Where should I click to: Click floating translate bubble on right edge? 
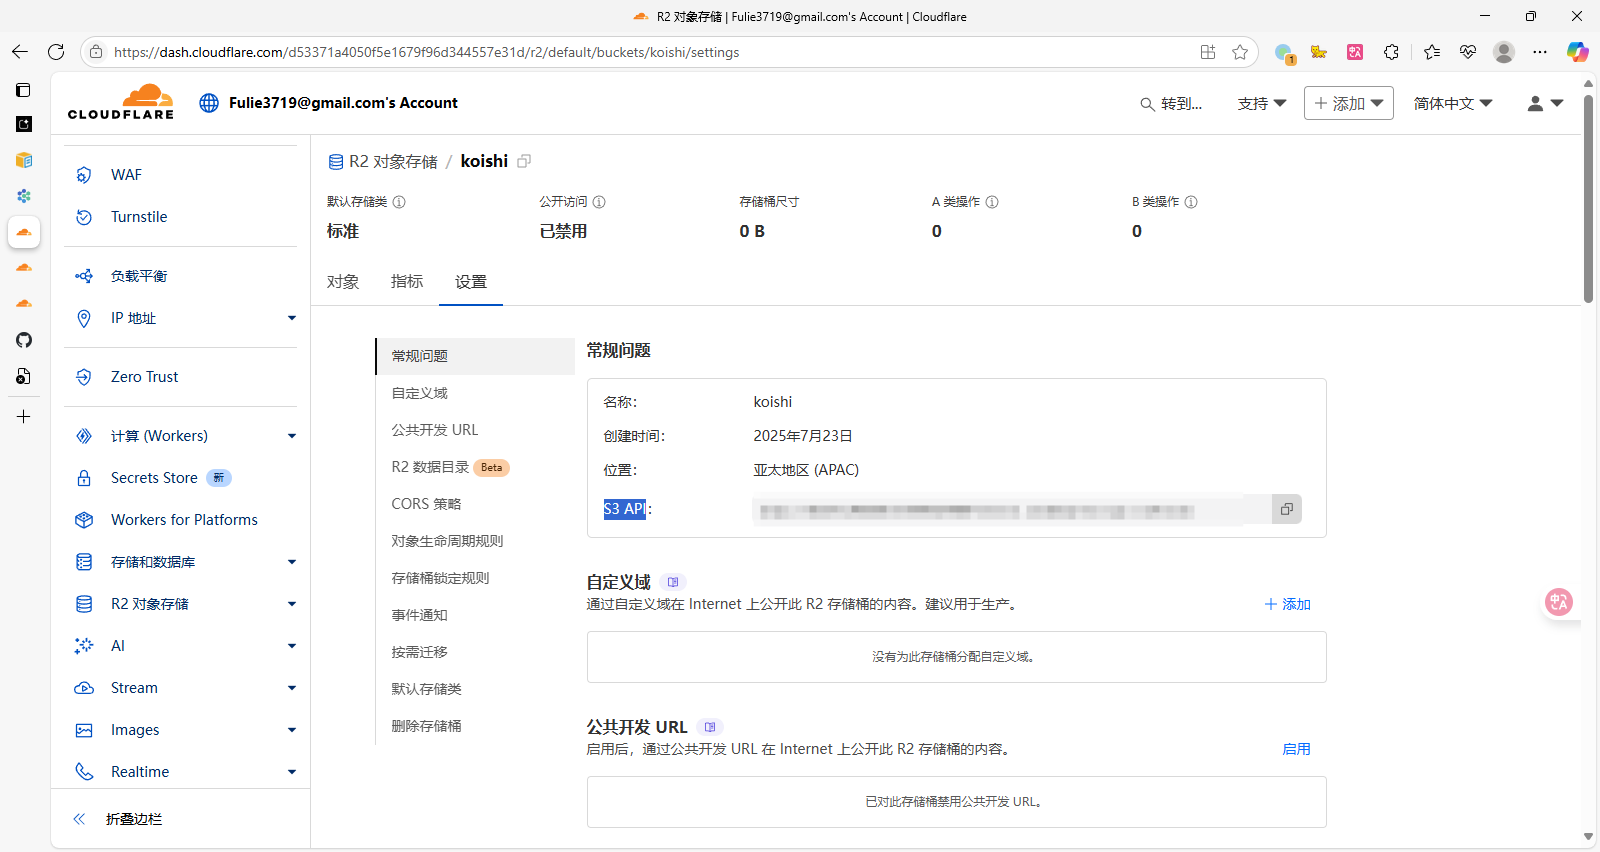(1558, 601)
